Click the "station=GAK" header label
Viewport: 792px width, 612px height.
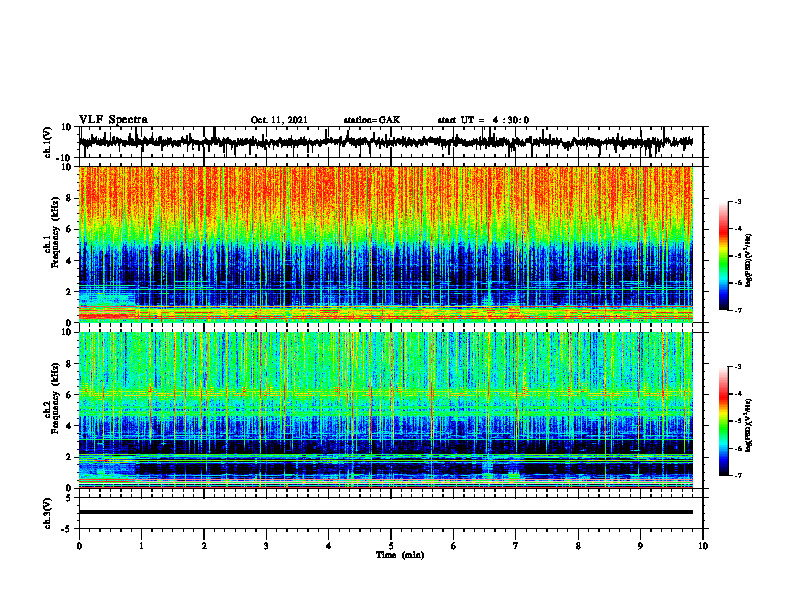coord(372,120)
